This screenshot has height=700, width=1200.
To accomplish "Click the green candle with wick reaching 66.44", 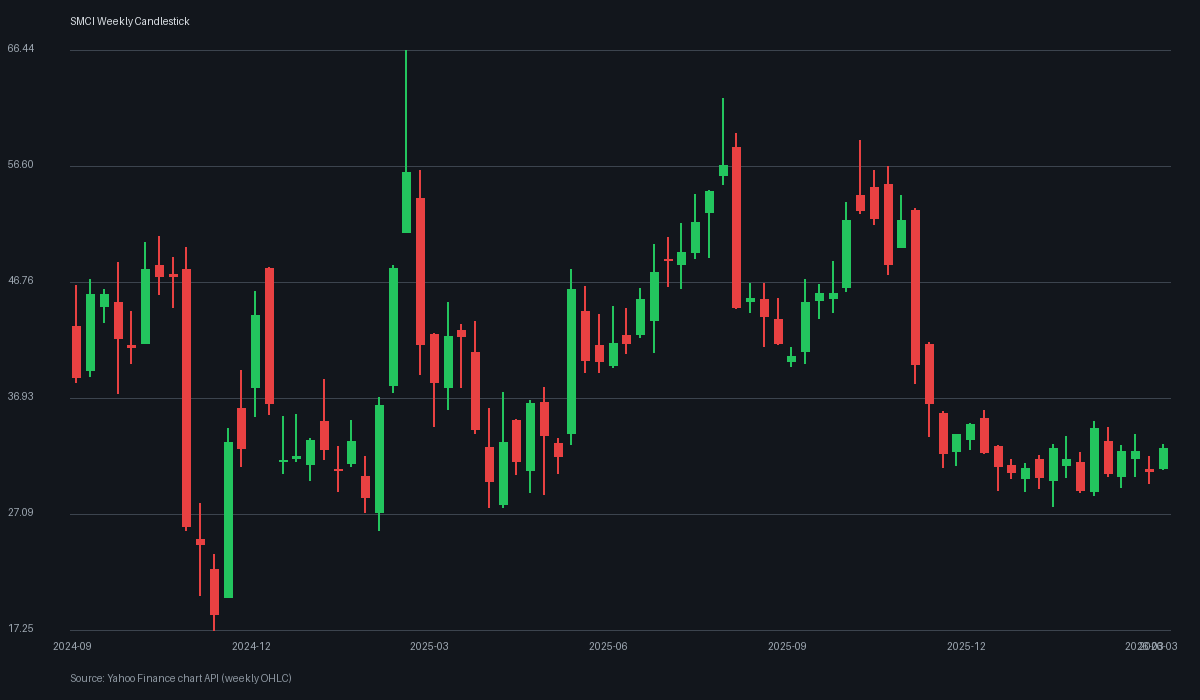I will pos(406,202).
